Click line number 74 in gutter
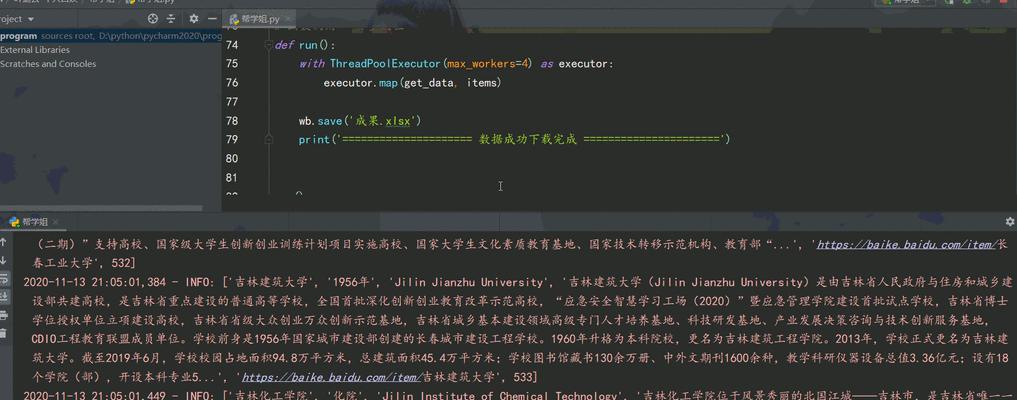The width and height of the screenshot is (1017, 400). (x=232, y=45)
